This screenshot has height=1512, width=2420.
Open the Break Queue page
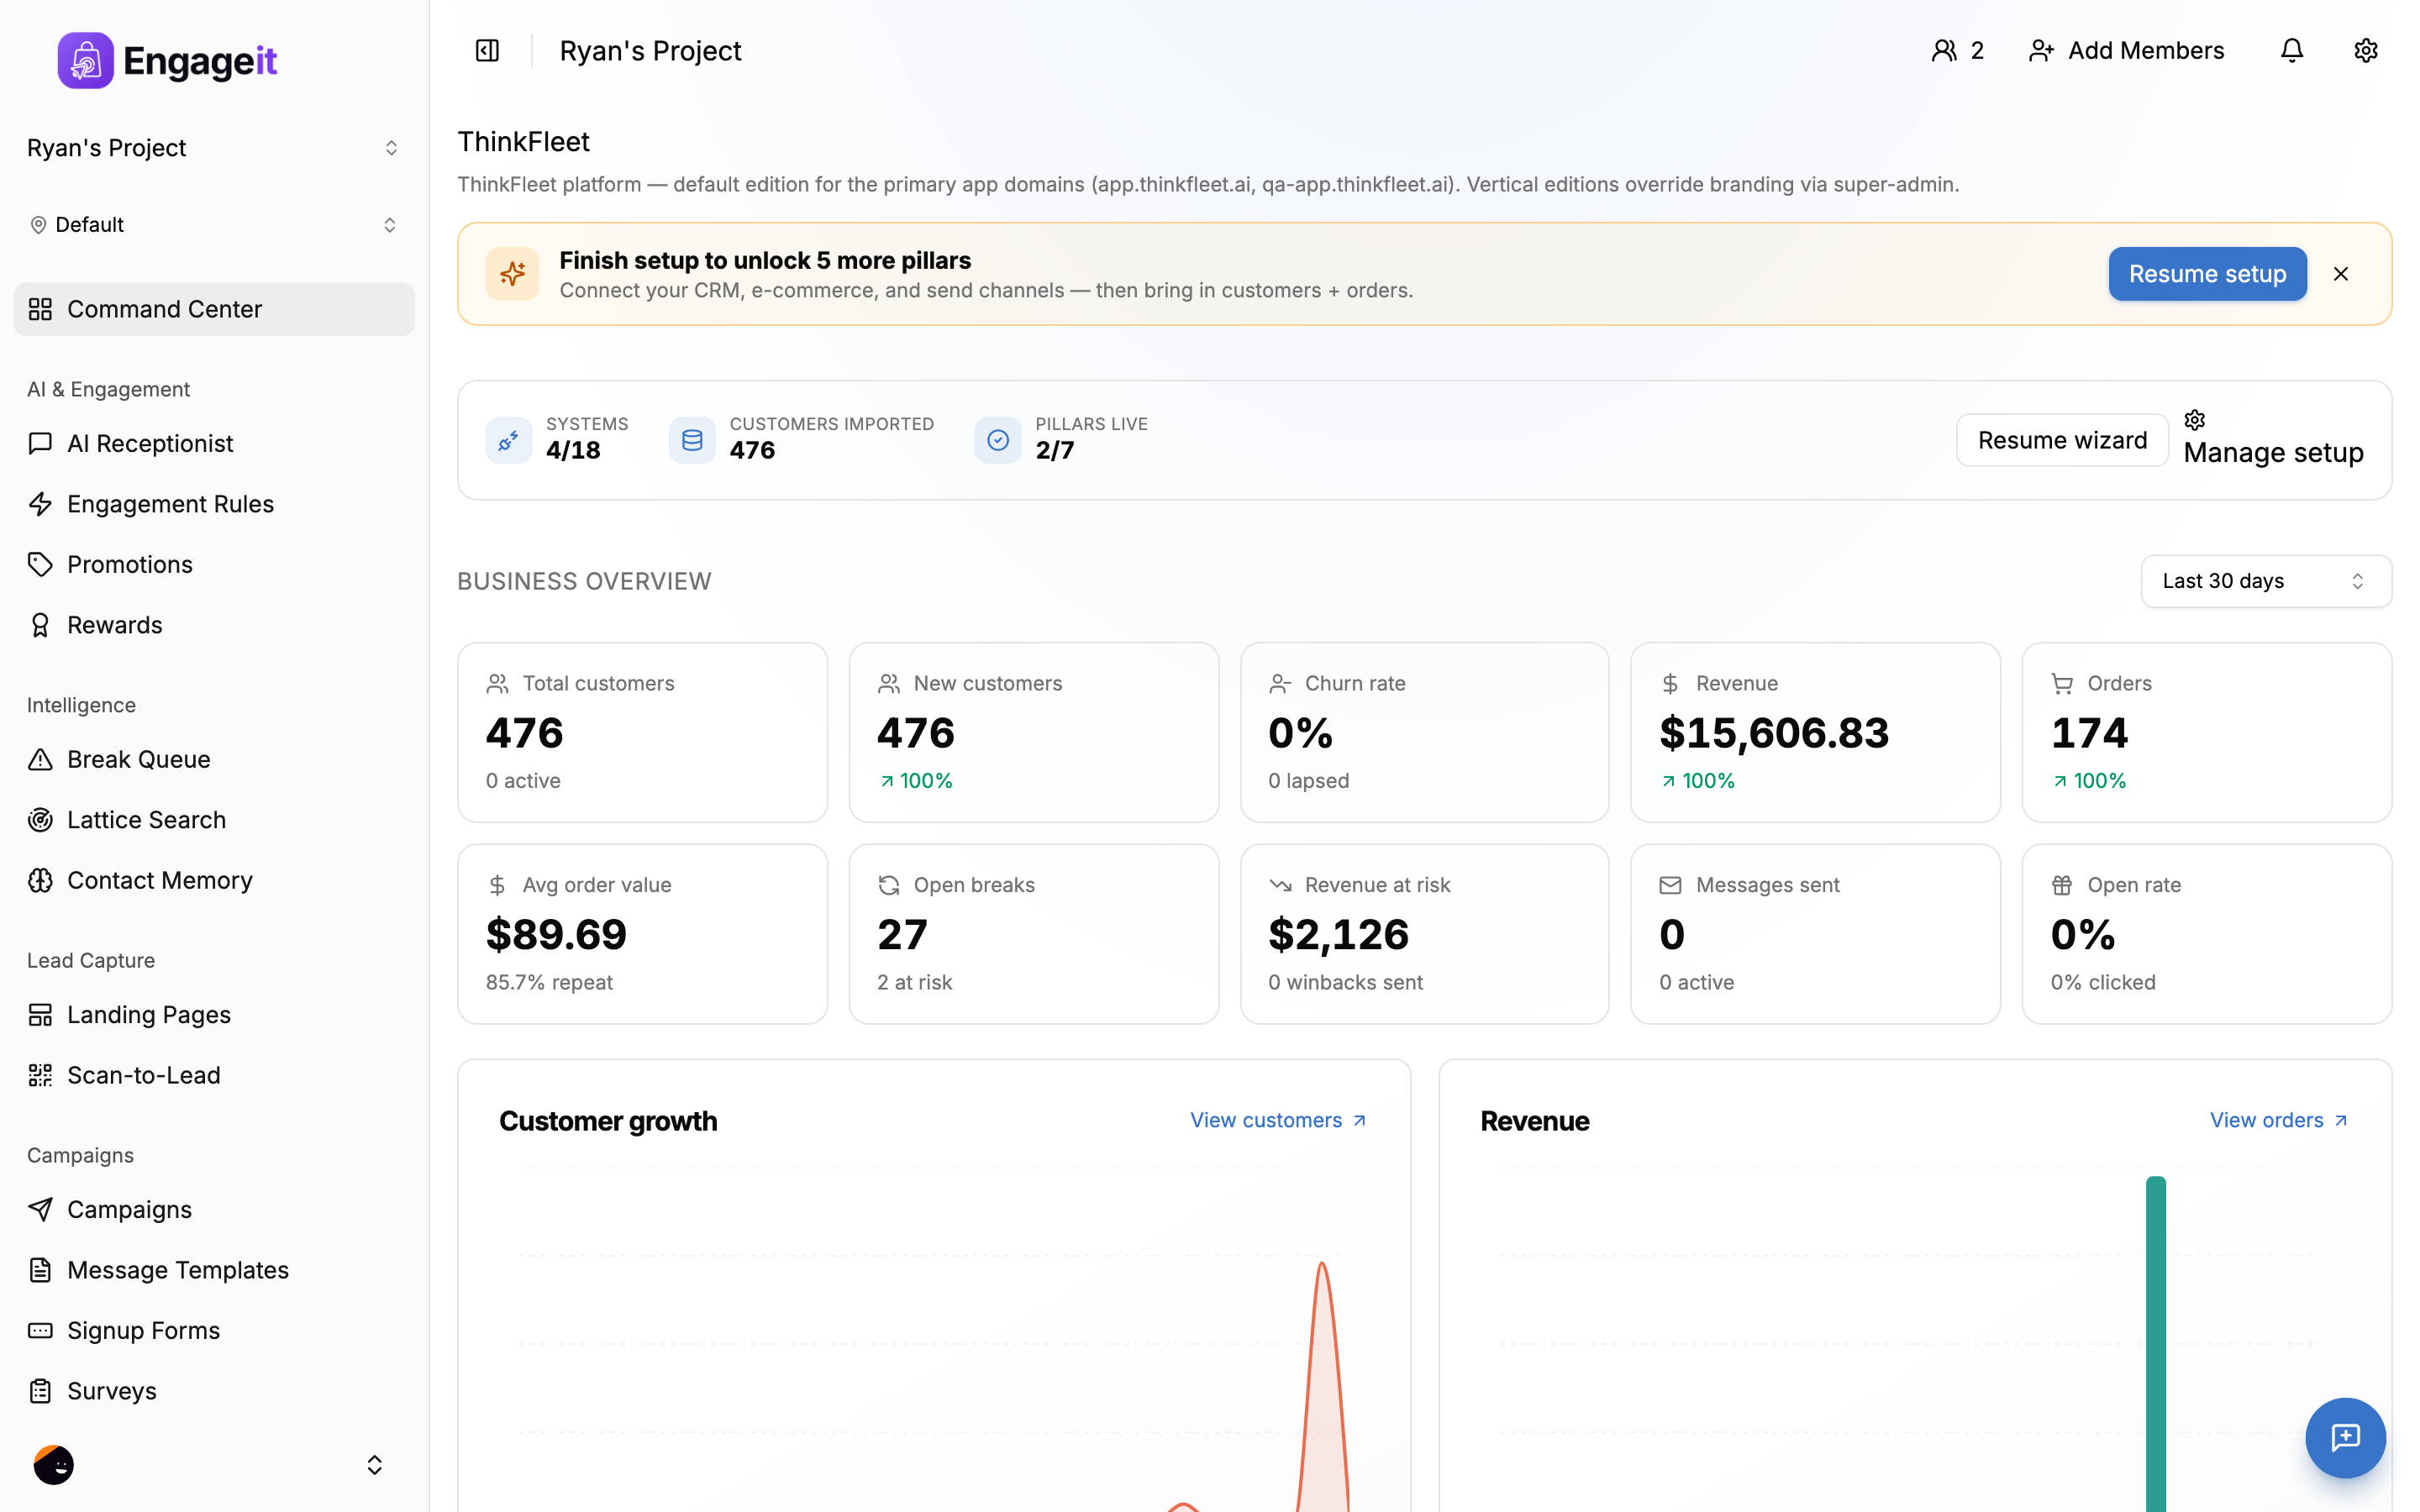pyautogui.click(x=213, y=759)
